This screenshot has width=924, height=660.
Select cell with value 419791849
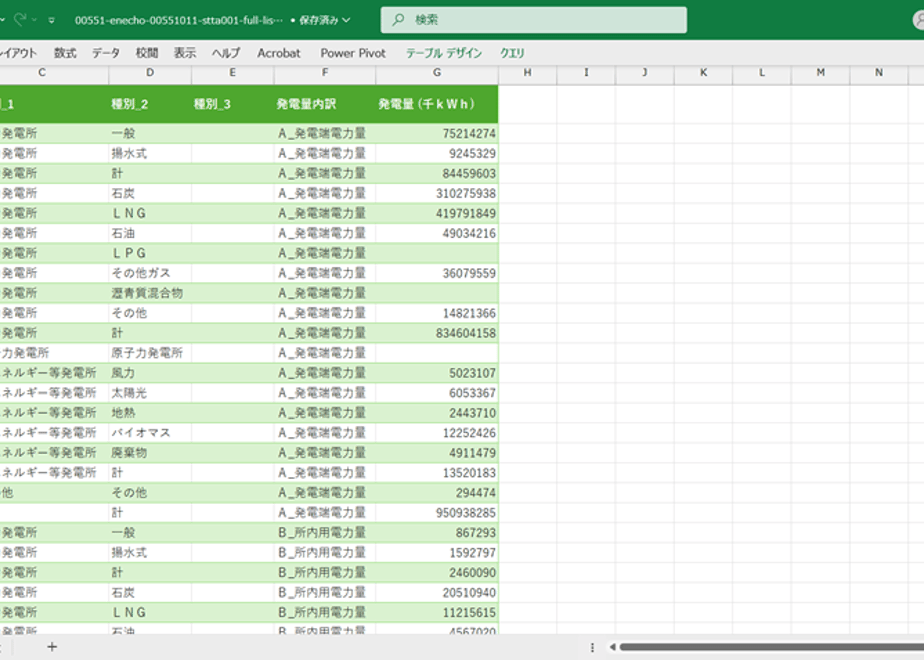pyautogui.click(x=437, y=213)
